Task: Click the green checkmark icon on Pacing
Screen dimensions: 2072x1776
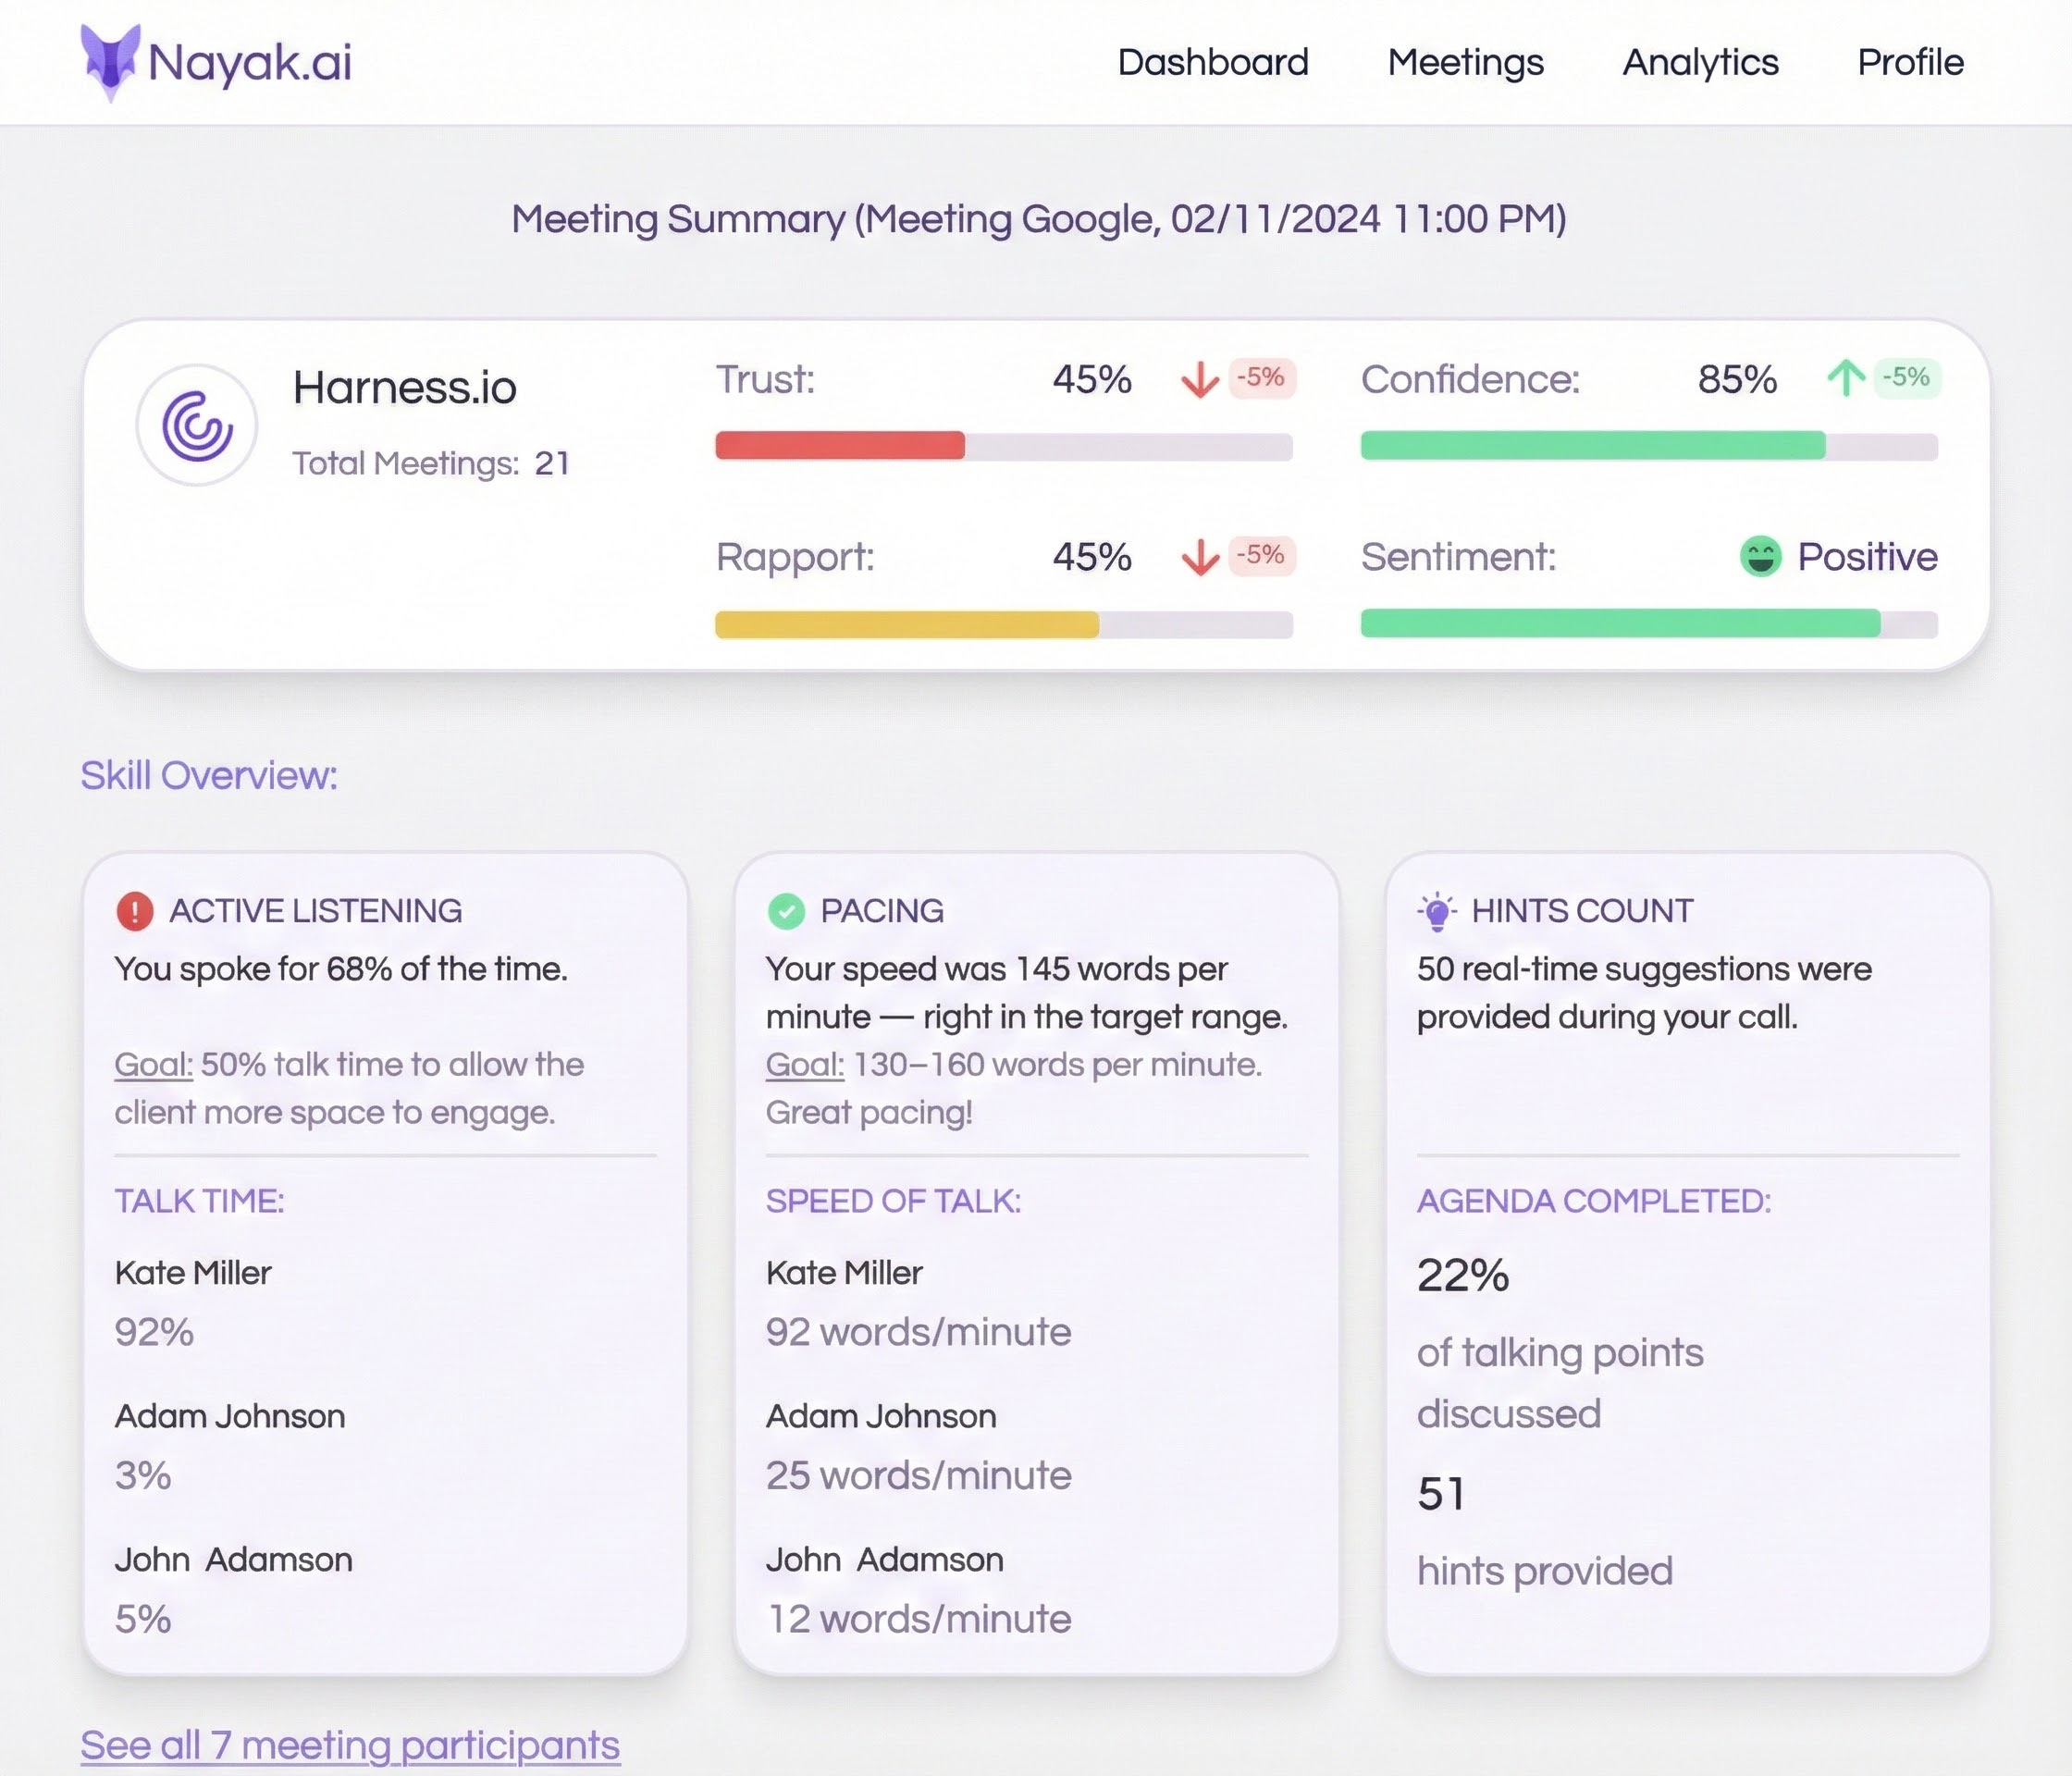Action: [x=786, y=911]
